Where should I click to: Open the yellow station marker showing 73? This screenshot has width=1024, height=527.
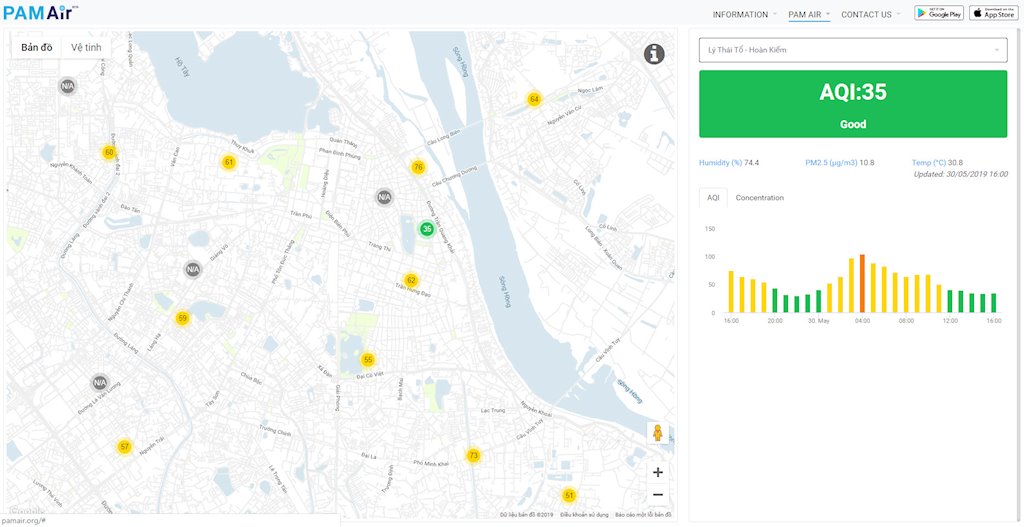click(x=473, y=455)
